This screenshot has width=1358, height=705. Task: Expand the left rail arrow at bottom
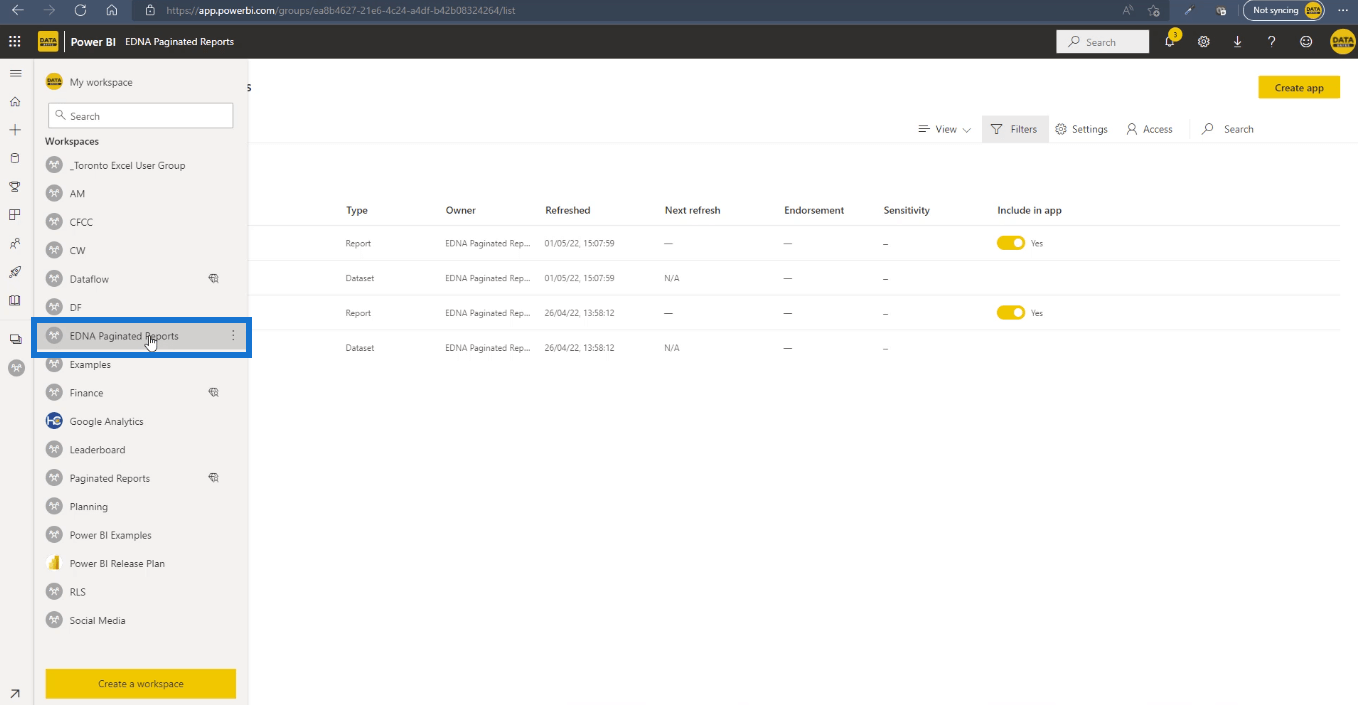15,693
